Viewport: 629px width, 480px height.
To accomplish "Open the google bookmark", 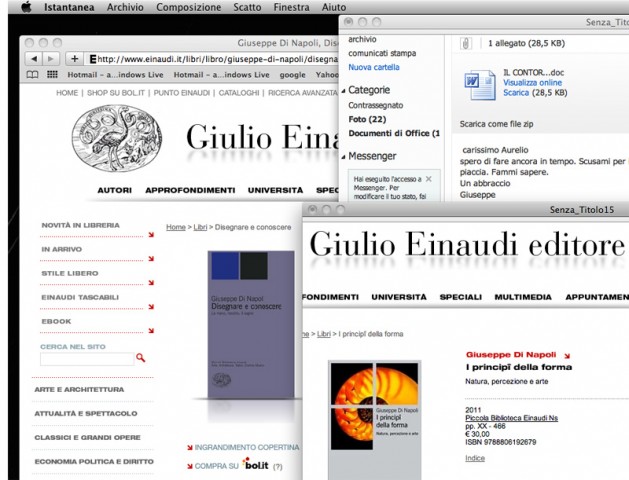I will [x=292, y=75].
